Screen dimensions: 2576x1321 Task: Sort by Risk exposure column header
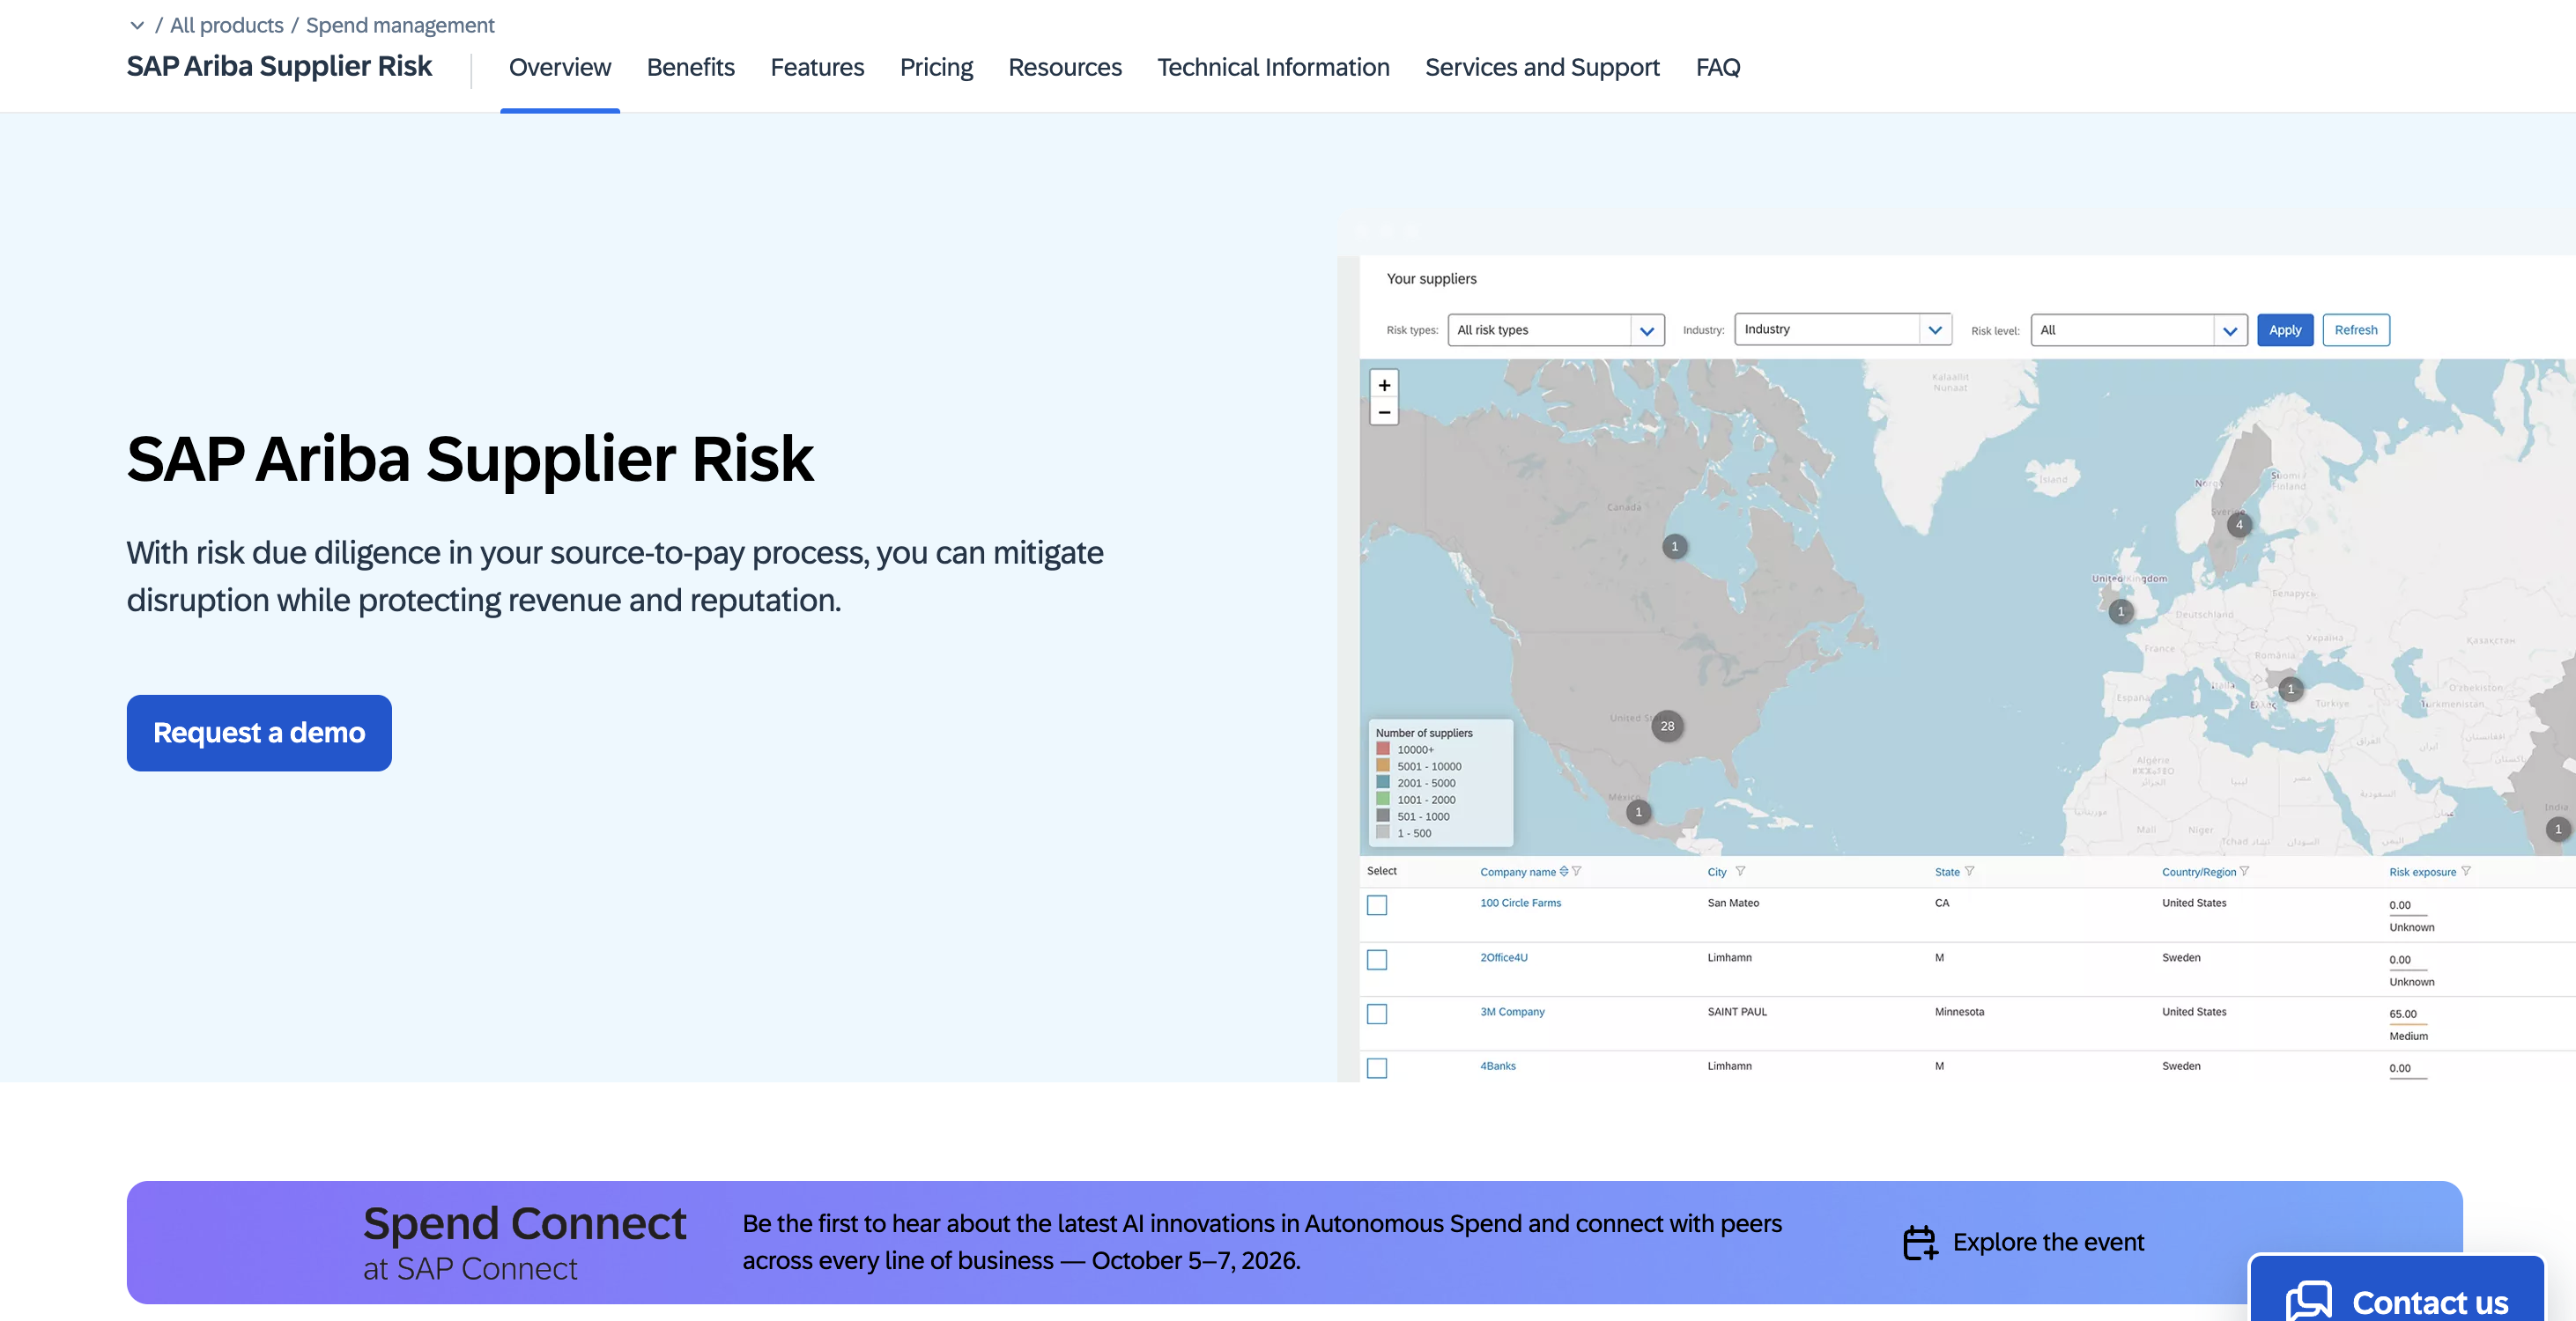coord(2422,872)
